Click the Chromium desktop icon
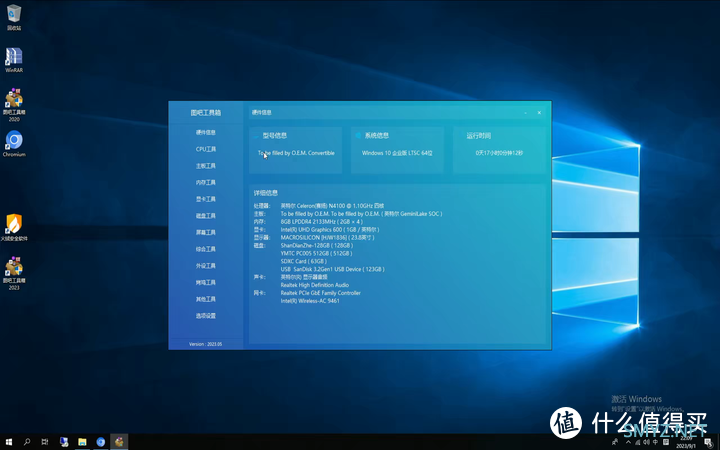720x450 pixels. coord(14,144)
